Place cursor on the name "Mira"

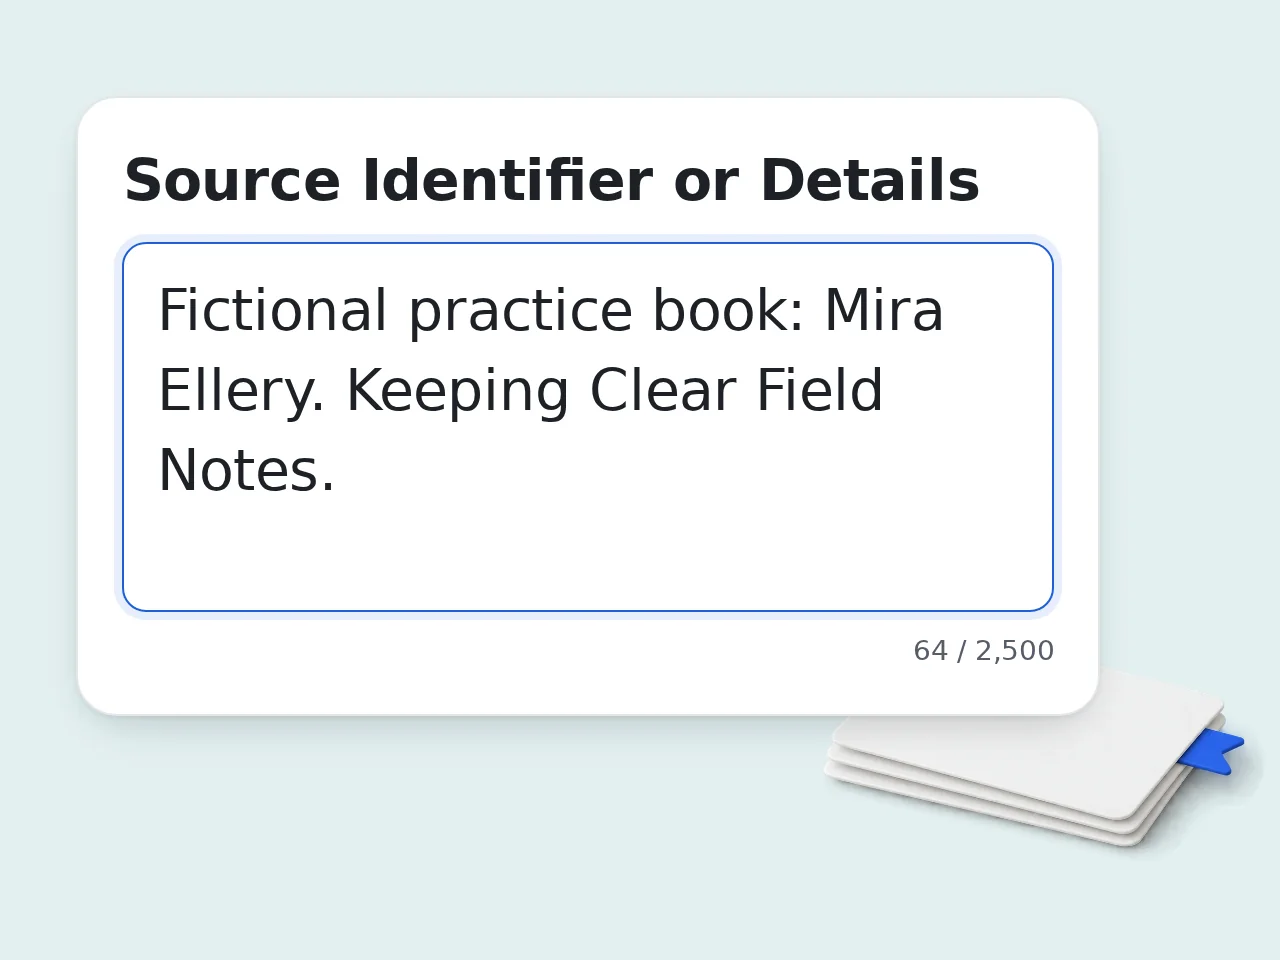coord(884,311)
